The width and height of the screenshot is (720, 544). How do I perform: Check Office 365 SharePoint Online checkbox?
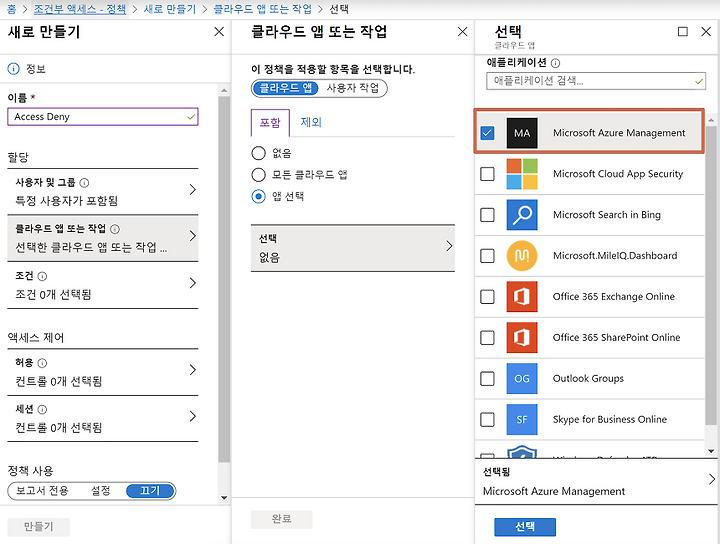[487, 337]
